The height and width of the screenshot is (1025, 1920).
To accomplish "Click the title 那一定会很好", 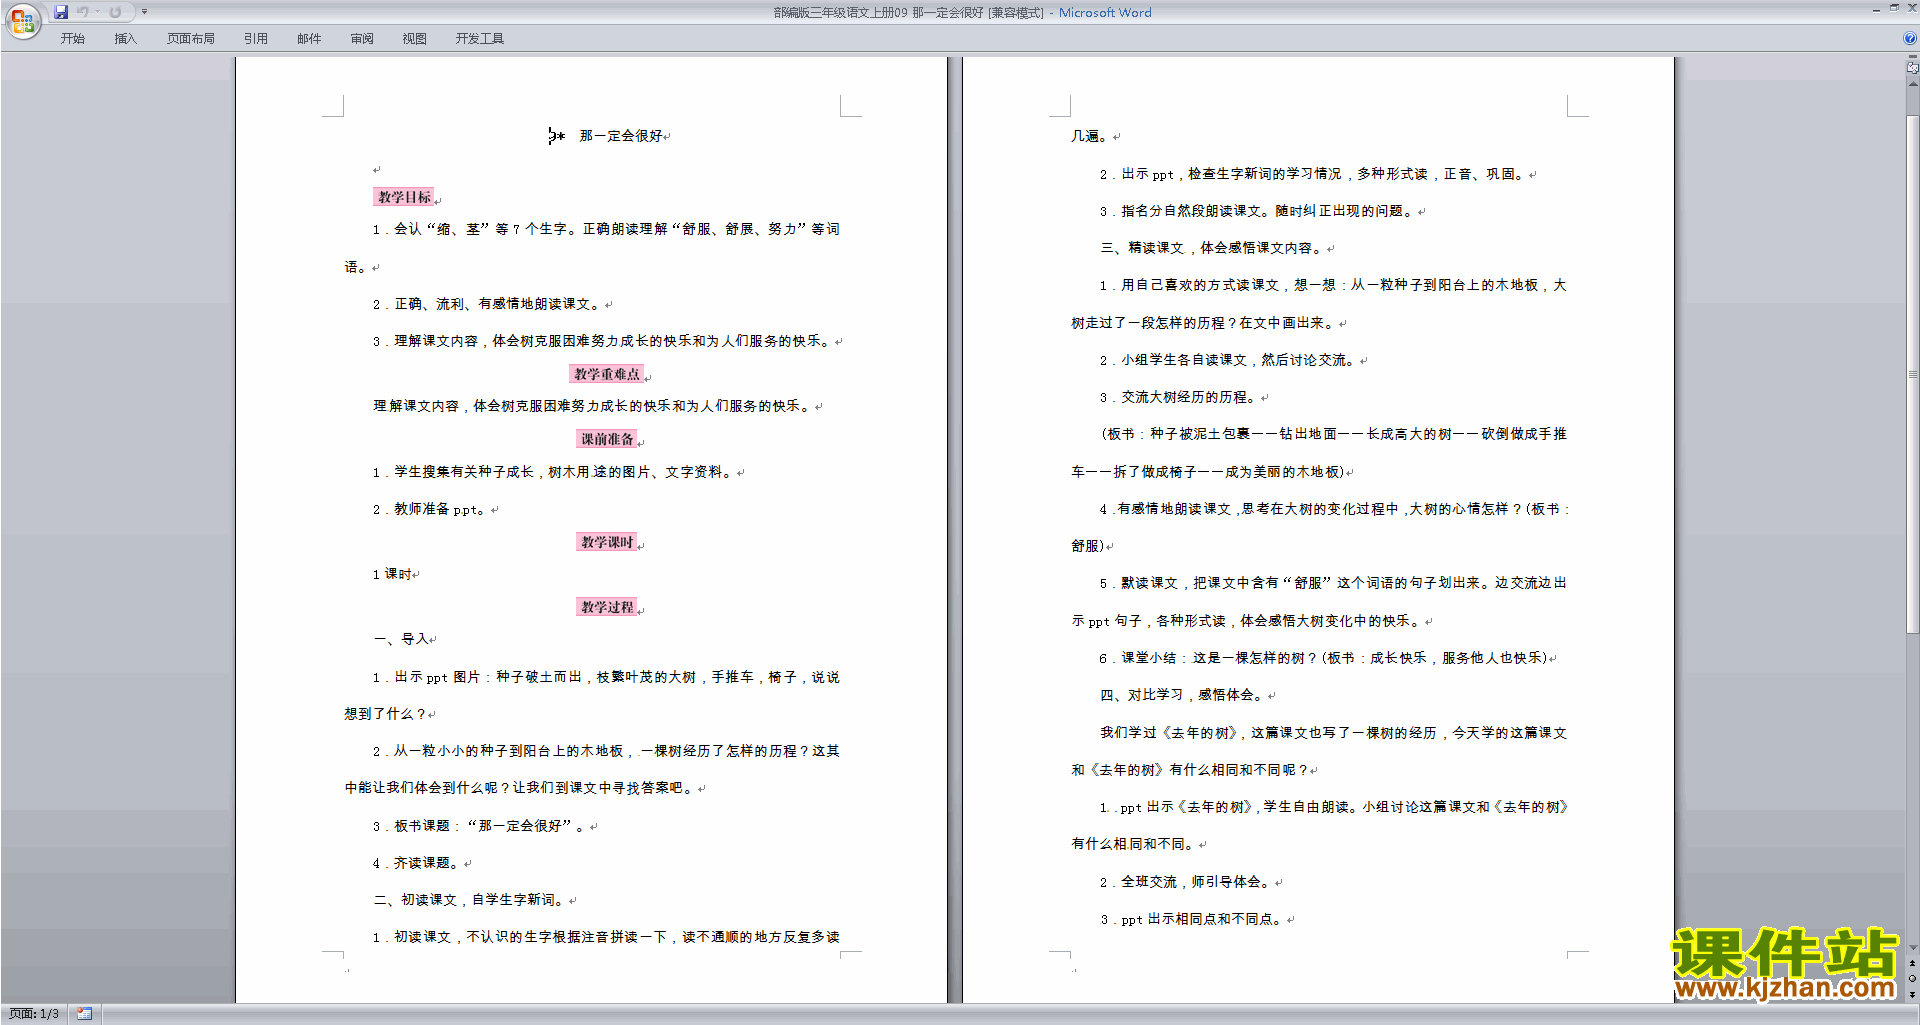I will pos(620,136).
